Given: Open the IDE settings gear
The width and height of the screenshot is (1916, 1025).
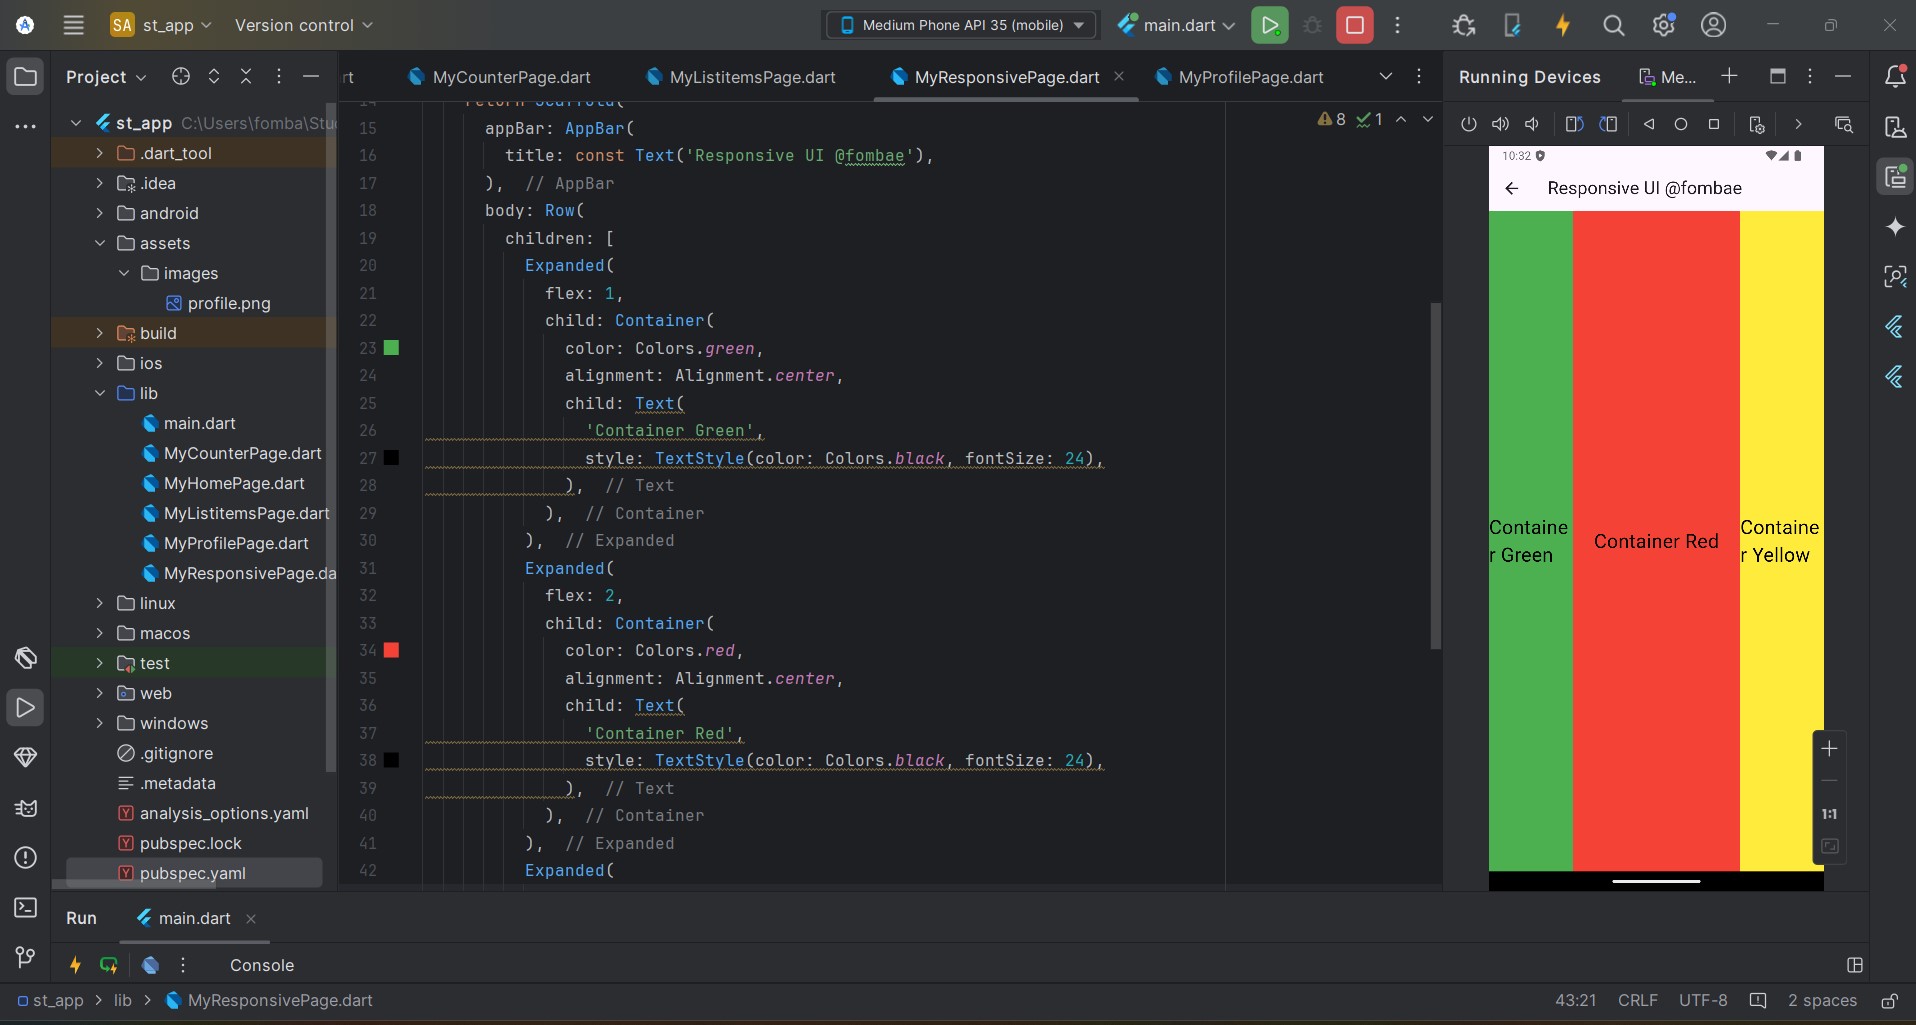Looking at the screenshot, I should tap(1663, 25).
